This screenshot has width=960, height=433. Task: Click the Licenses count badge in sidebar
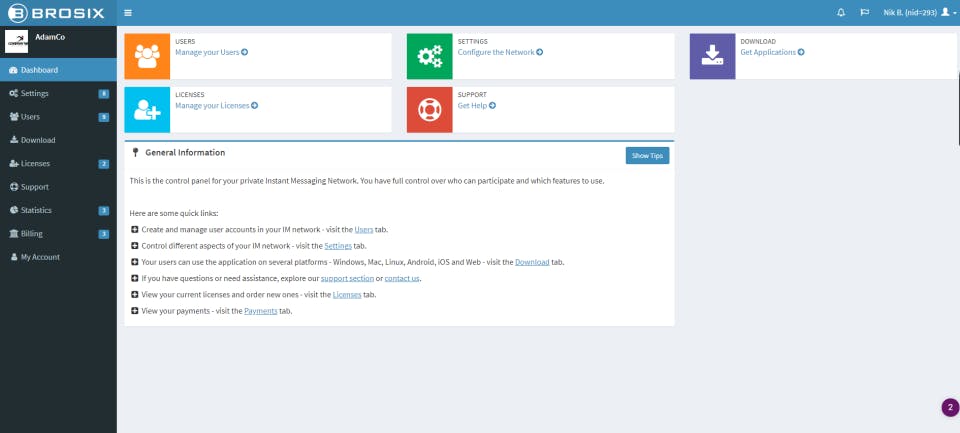pos(103,164)
